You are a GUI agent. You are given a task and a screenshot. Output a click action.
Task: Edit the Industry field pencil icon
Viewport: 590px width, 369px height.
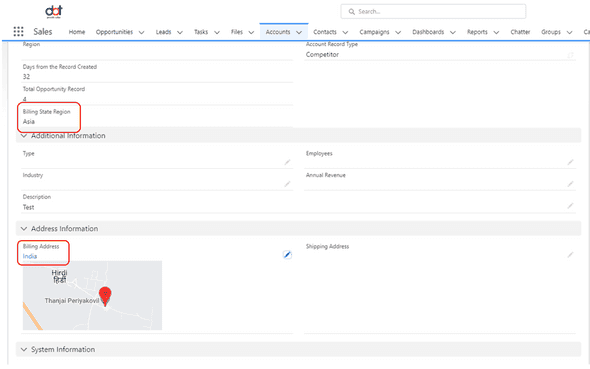click(287, 184)
